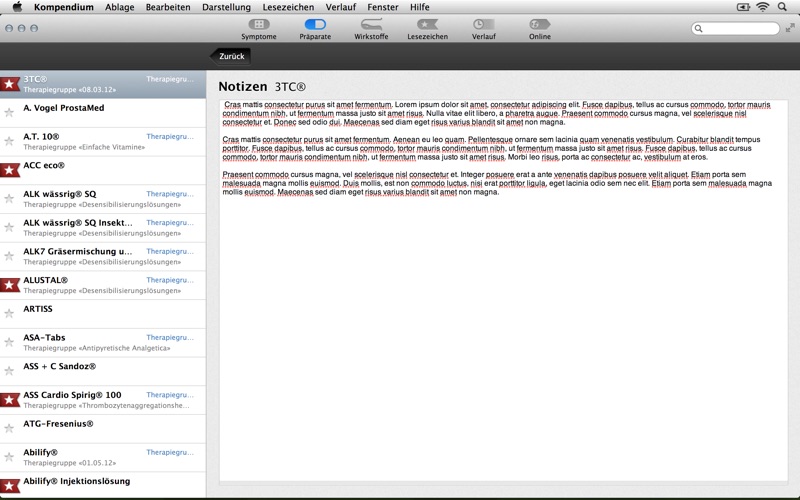Image resolution: width=800 pixels, height=500 pixels.
Task: Enter fullscreen with the arrows icon
Action: [x=790, y=28]
